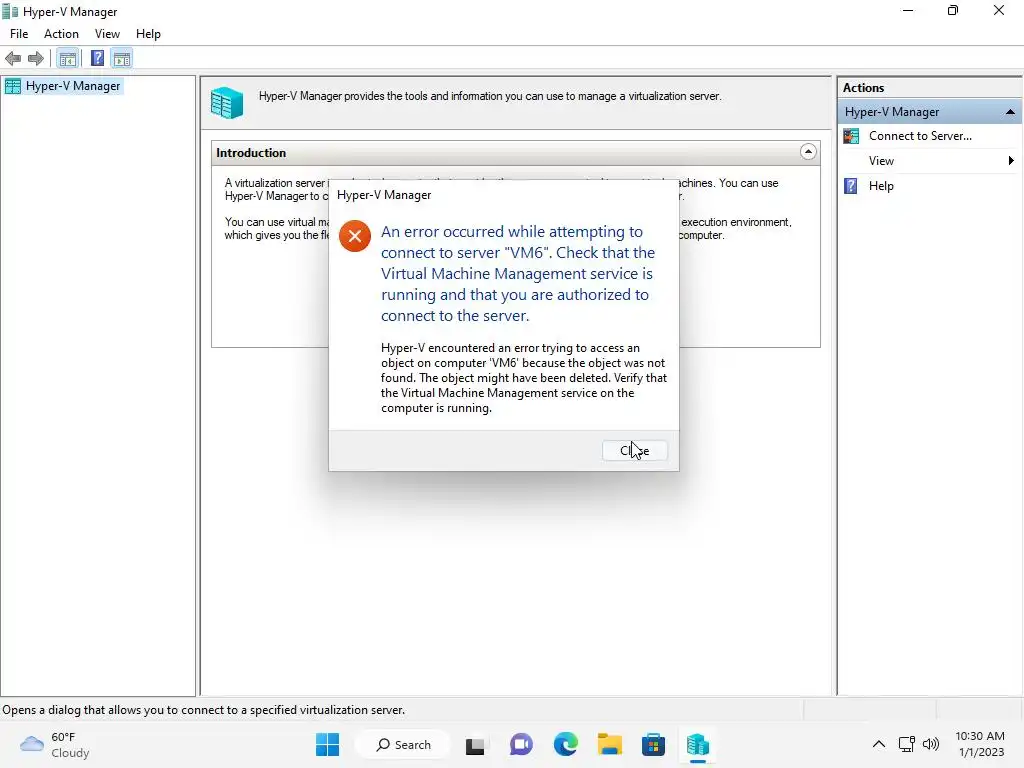Image resolution: width=1024 pixels, height=768 pixels.
Task: Close the Hyper-V Manager error dialog
Action: coord(634,451)
